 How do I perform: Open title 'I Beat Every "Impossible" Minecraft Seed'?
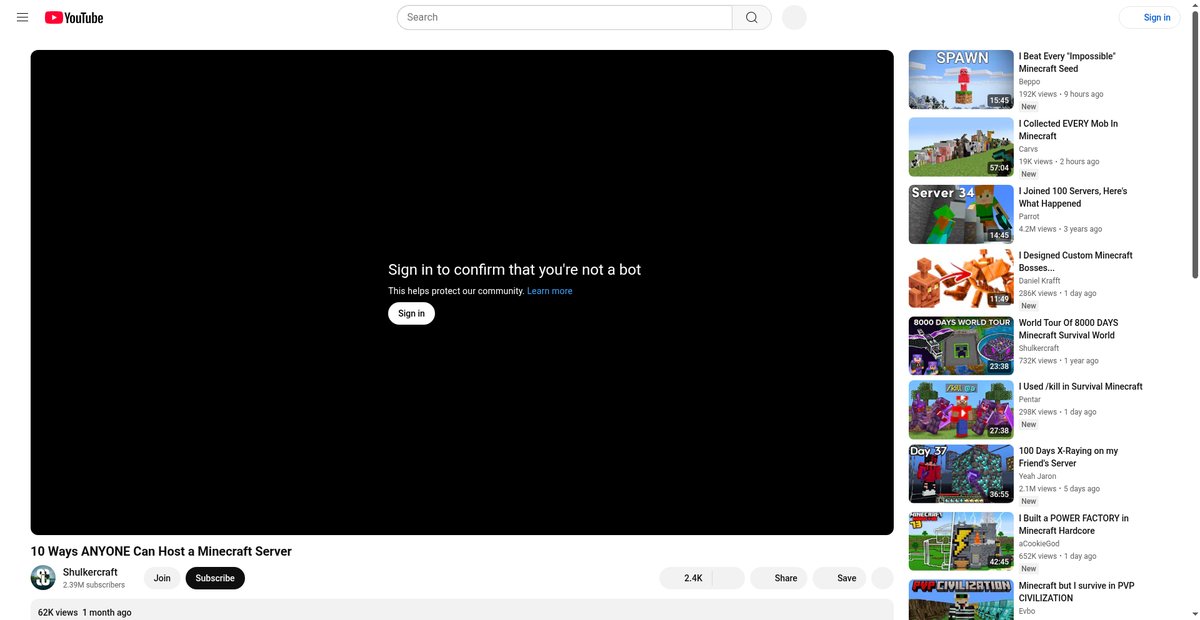coord(1067,63)
